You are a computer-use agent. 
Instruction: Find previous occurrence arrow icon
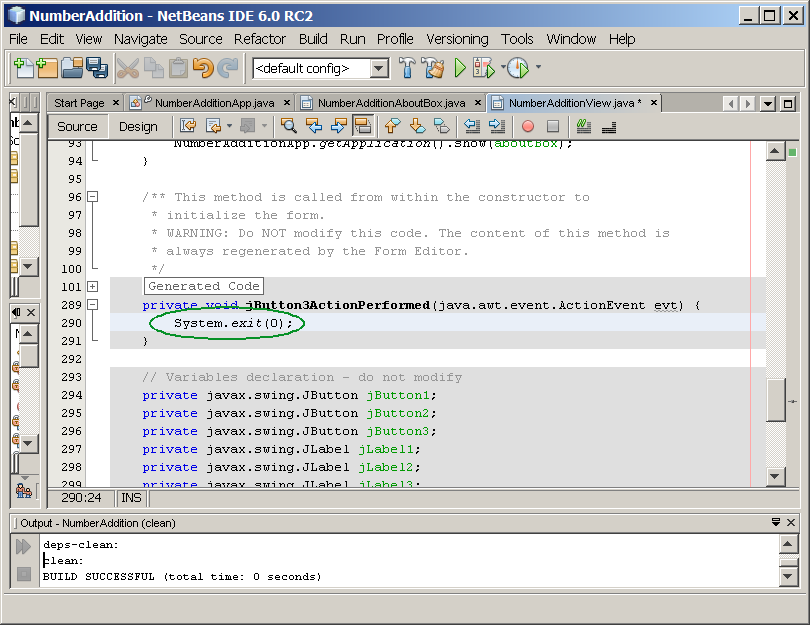[314, 126]
